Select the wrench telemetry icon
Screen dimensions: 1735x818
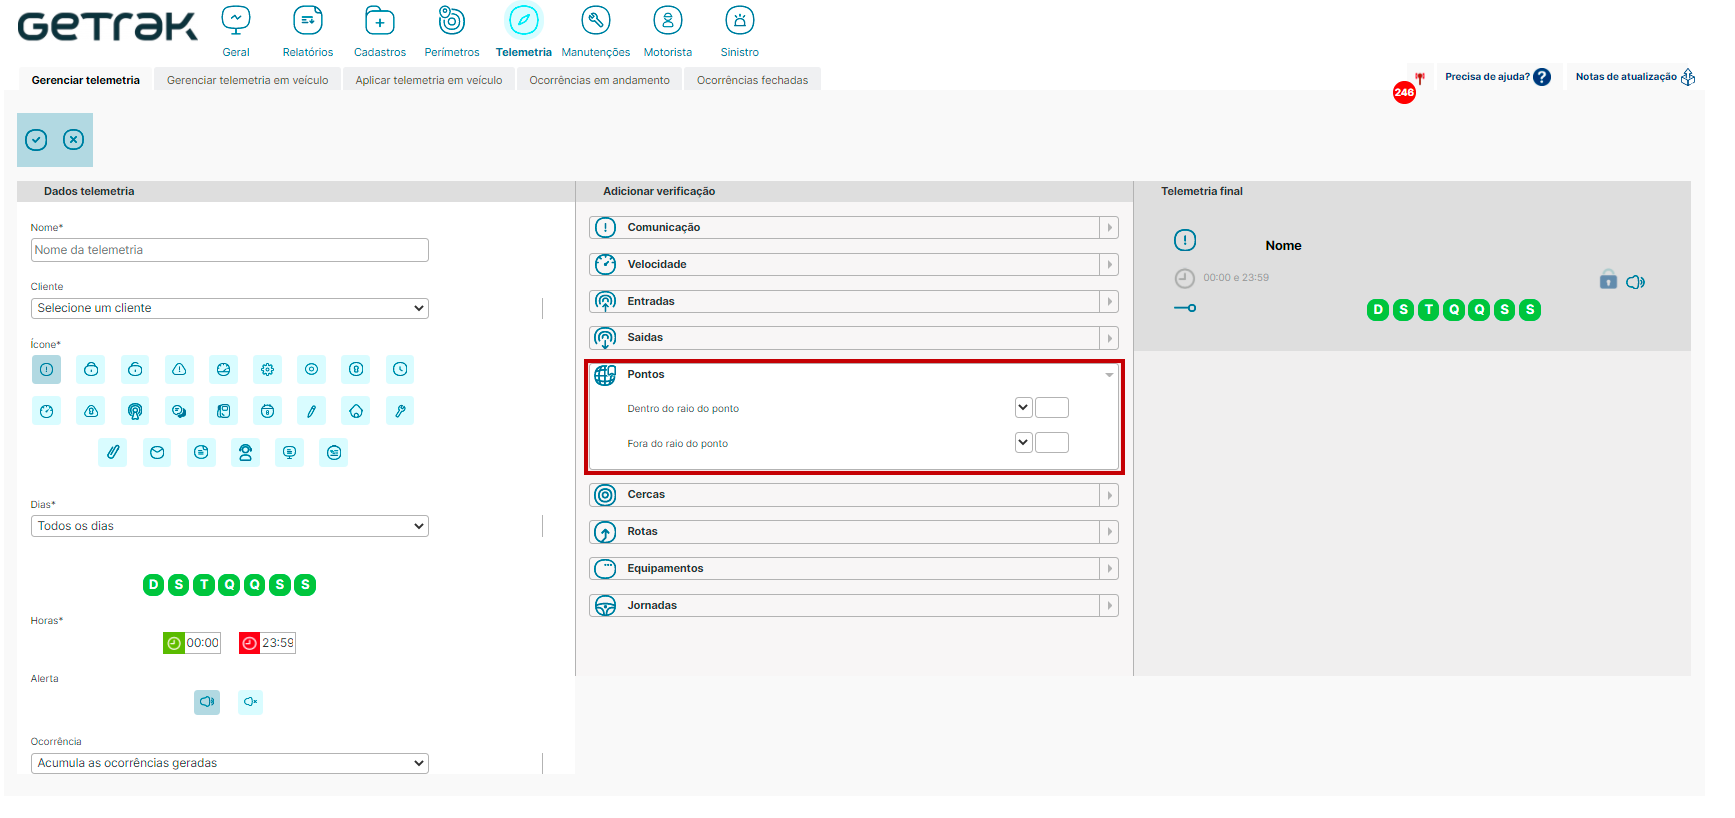tap(400, 411)
